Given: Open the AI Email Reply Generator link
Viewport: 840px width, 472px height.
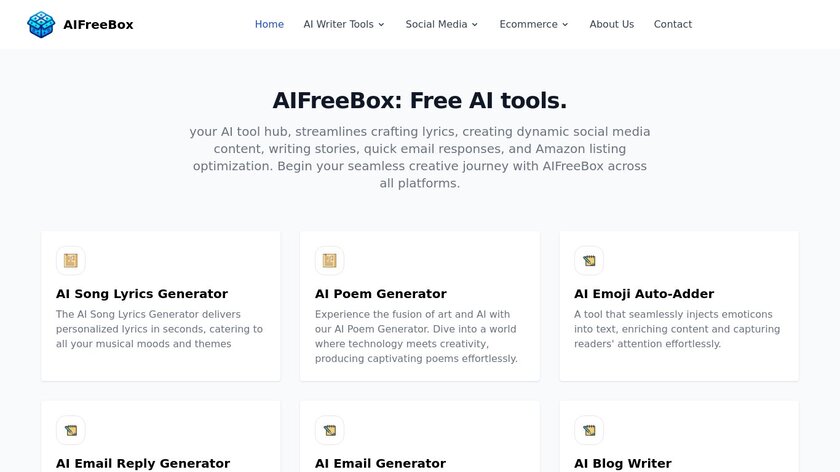Looking at the screenshot, I should [x=143, y=463].
